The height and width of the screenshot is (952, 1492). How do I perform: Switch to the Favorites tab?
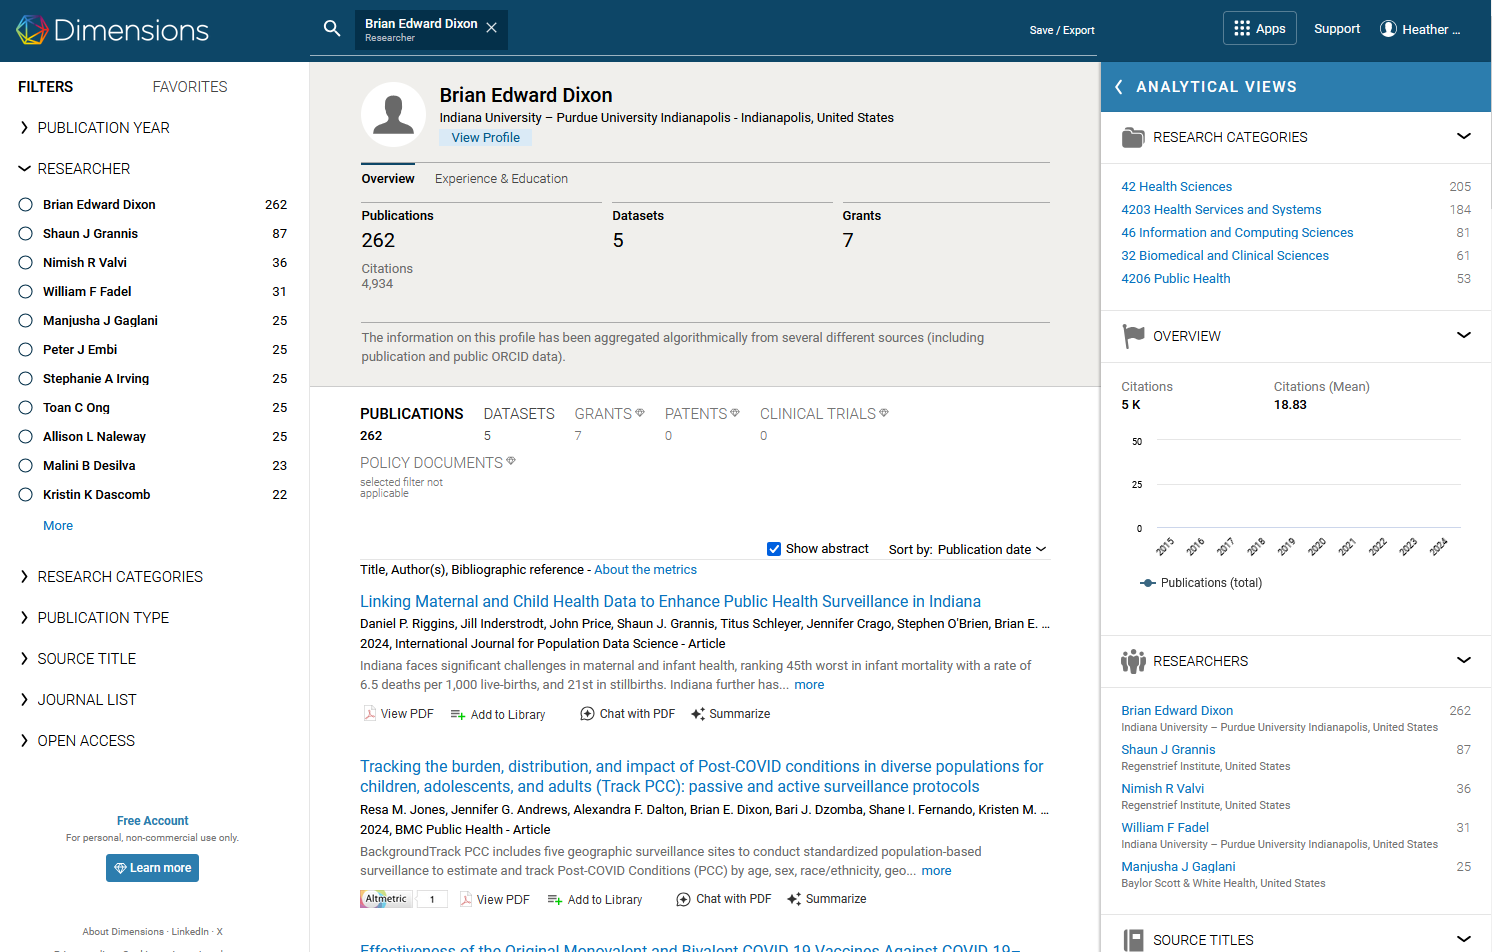(x=190, y=87)
